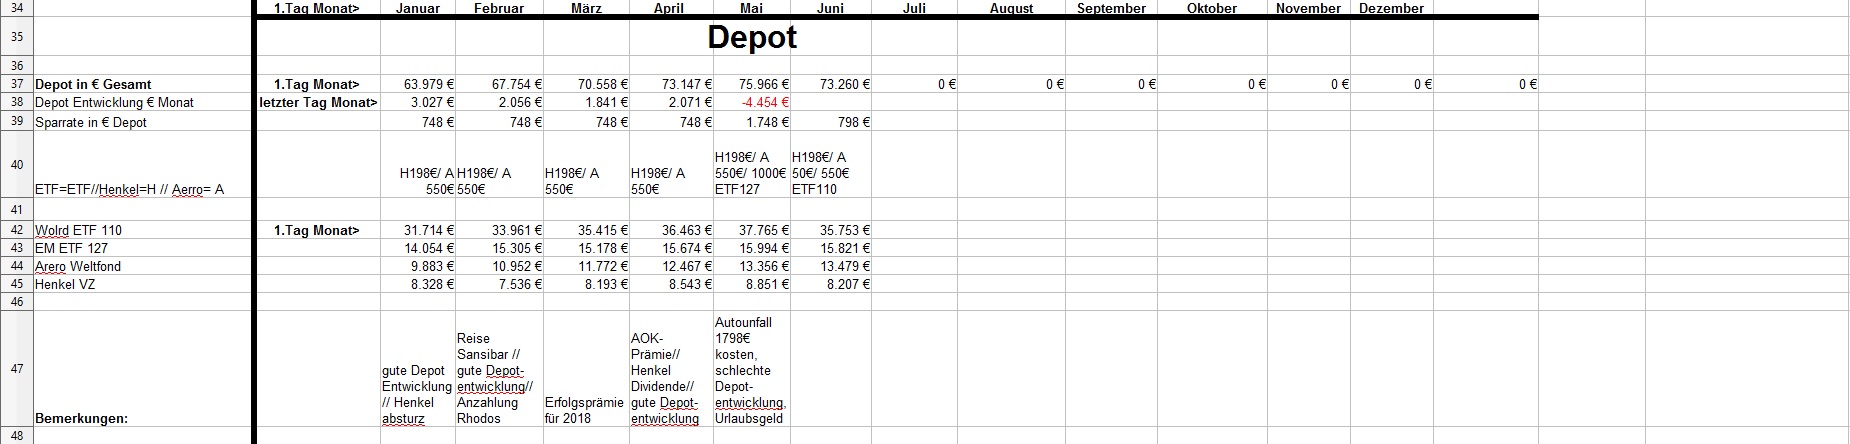Click the '14.054 €' January EM ETF value
The image size is (1850, 444).
tap(418, 248)
